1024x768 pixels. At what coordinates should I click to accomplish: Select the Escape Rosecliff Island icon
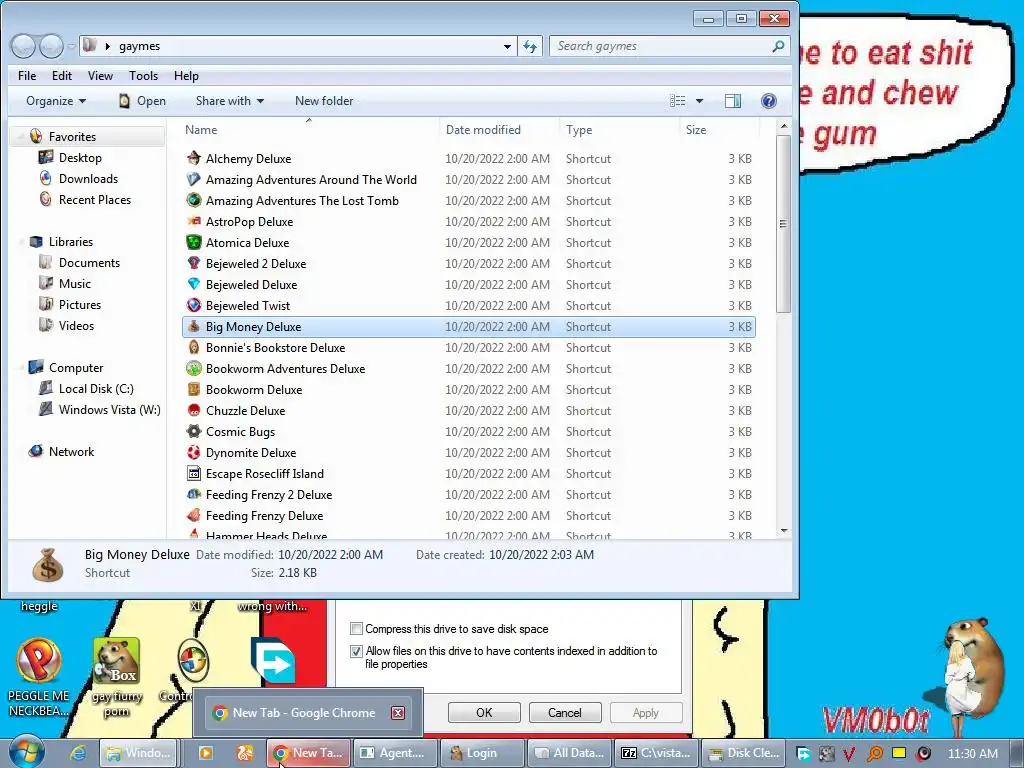pyautogui.click(x=194, y=473)
